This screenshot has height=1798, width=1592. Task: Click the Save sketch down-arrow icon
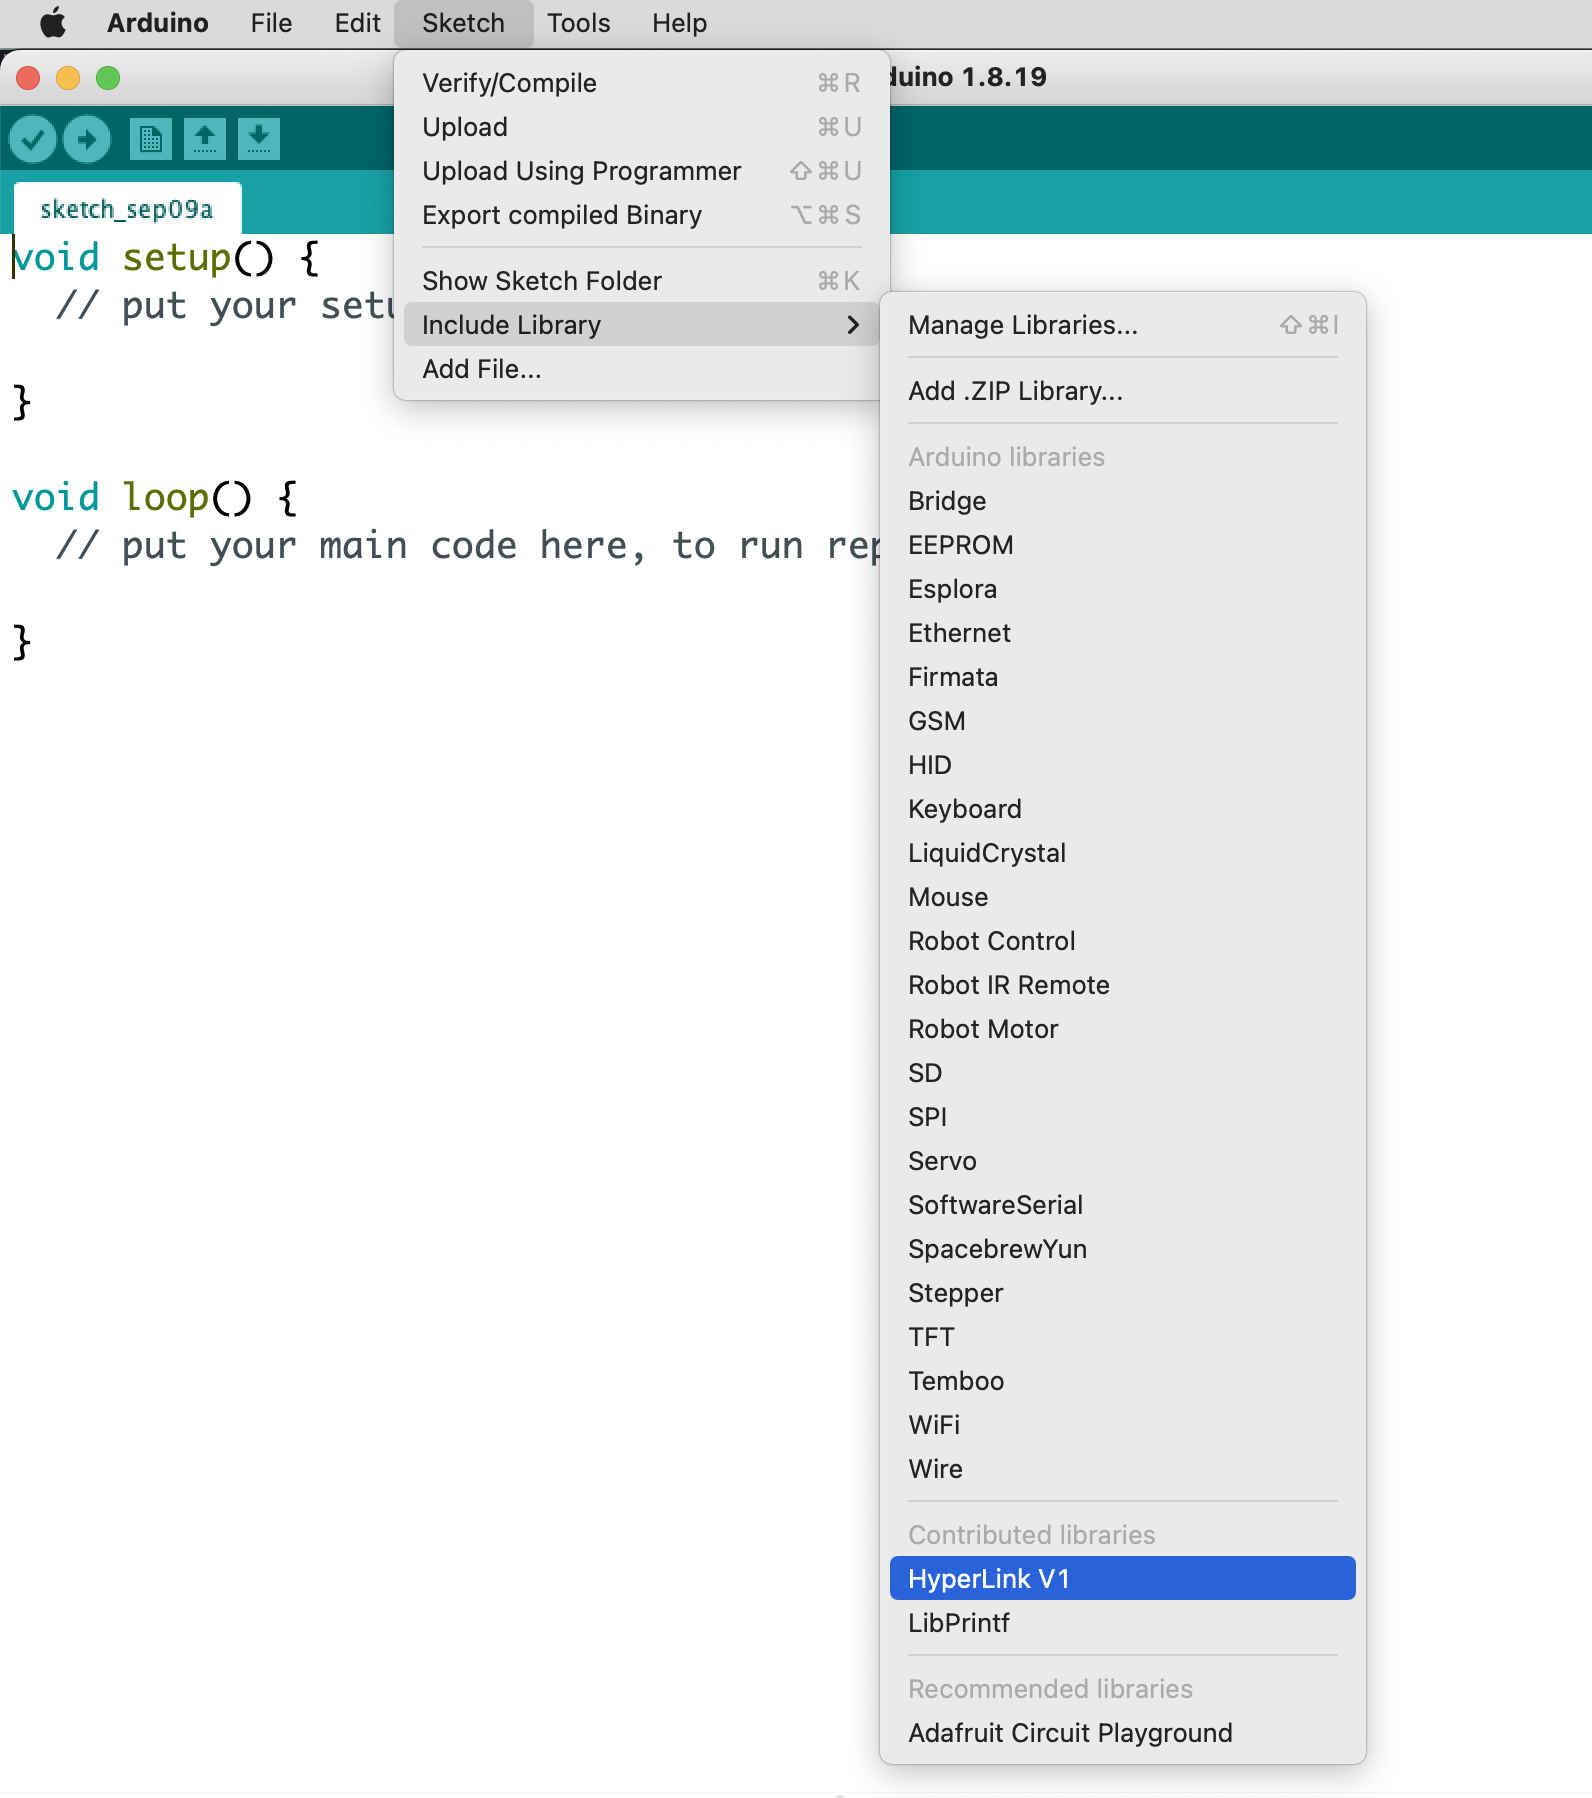point(259,139)
